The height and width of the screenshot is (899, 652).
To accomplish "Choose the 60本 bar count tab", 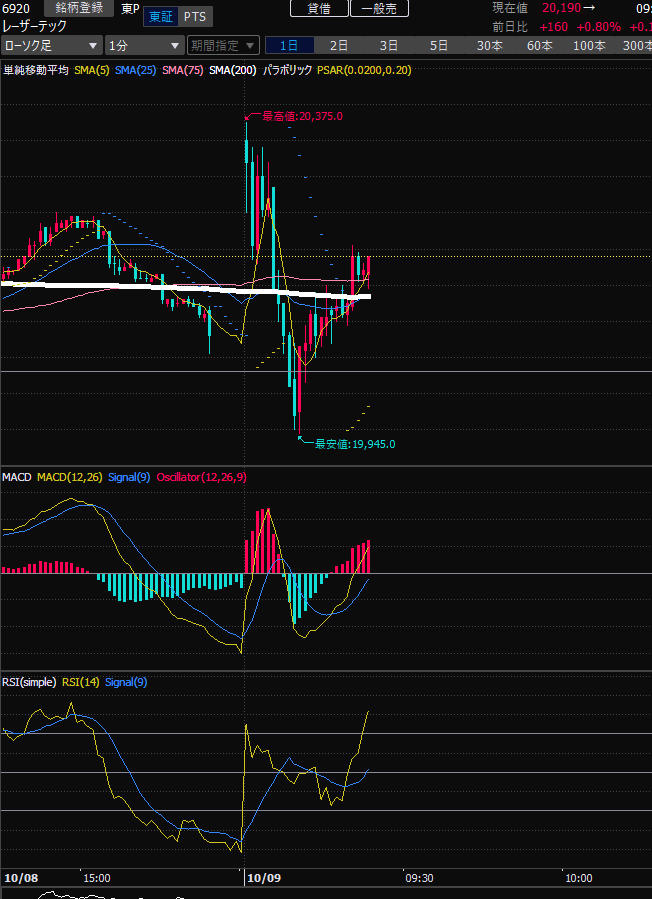I will coord(539,46).
